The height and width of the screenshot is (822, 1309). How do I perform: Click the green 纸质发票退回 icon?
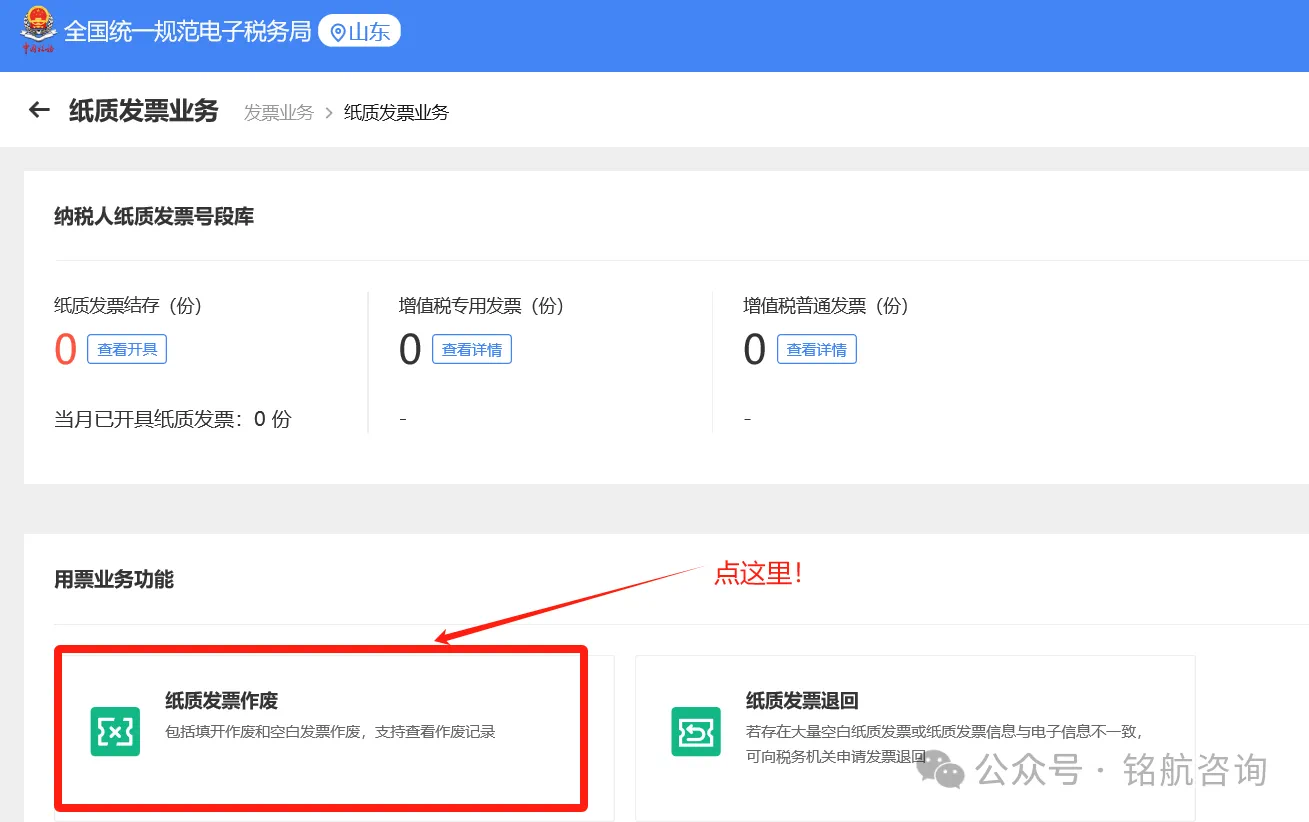point(696,731)
